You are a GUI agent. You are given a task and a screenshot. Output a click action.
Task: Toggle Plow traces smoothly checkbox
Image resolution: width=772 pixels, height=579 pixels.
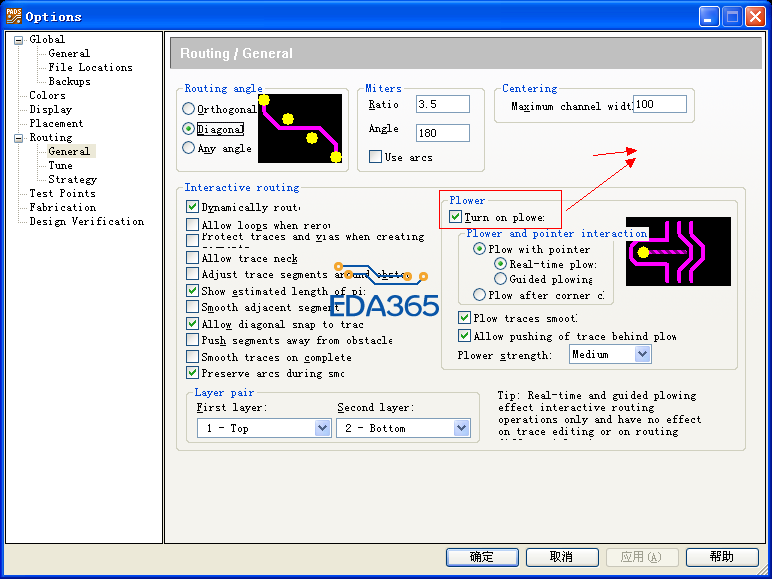(x=464, y=318)
